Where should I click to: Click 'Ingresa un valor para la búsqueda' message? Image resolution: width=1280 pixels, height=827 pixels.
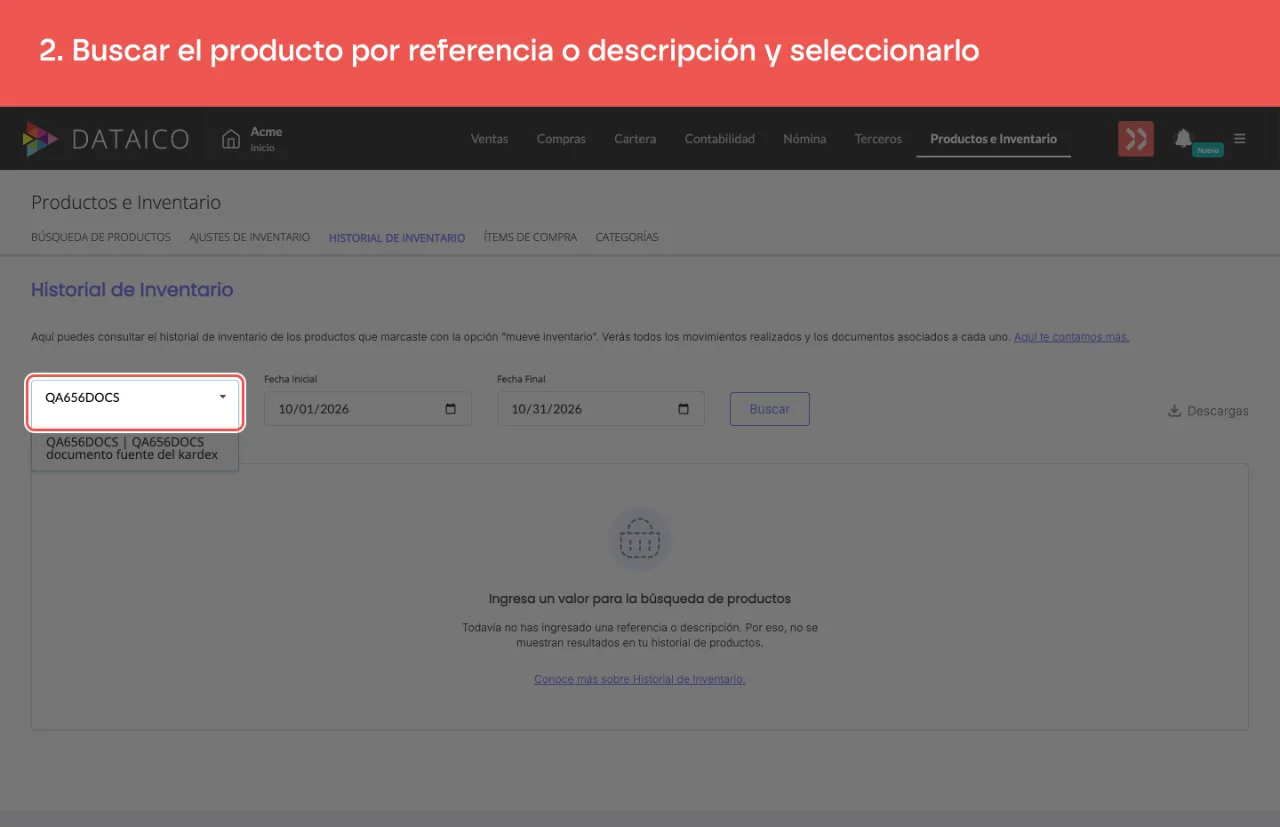(640, 599)
